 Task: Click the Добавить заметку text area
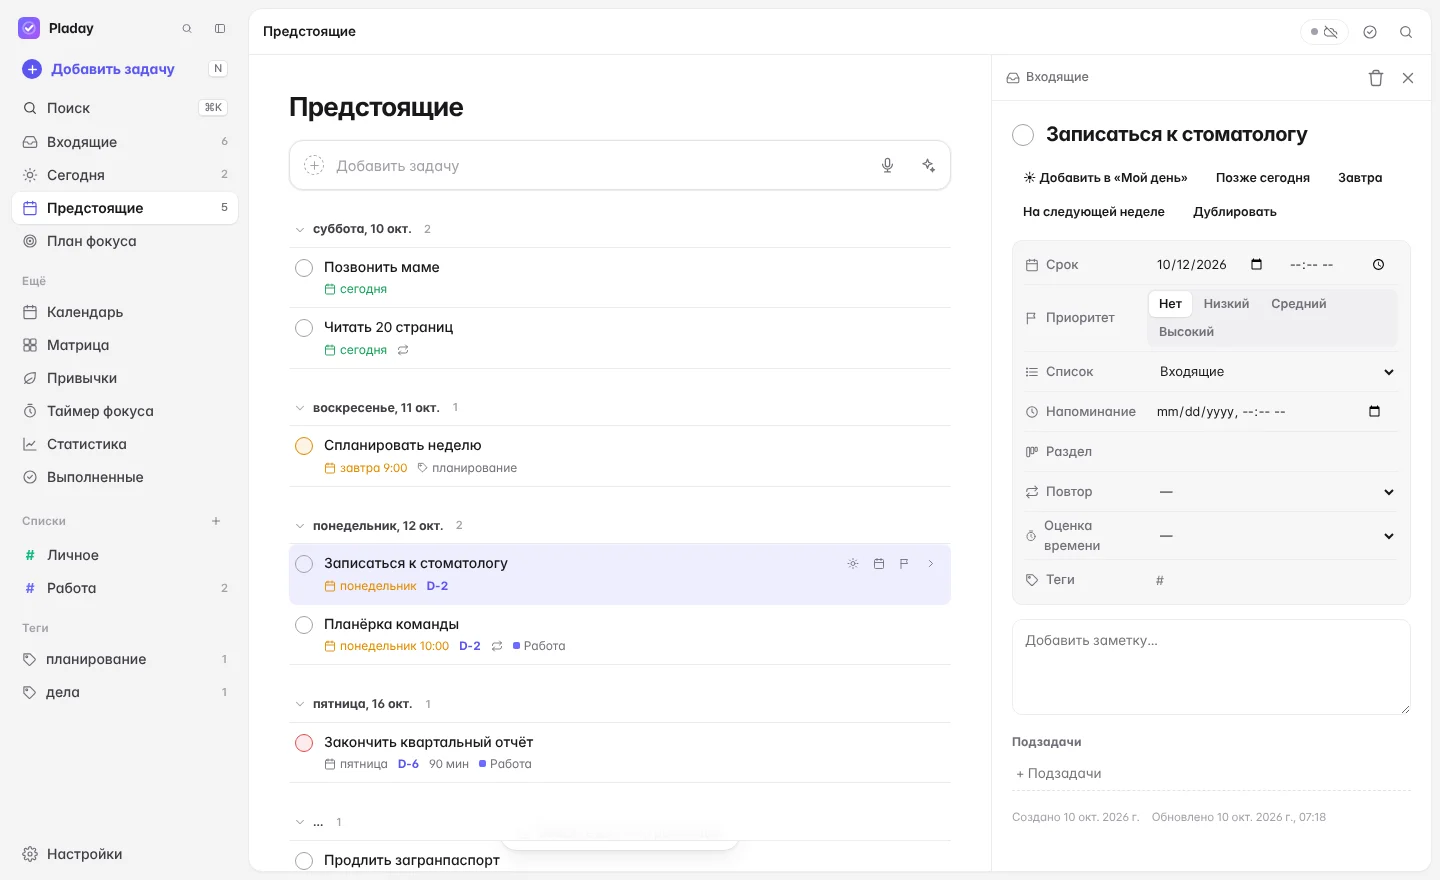coord(1211,667)
